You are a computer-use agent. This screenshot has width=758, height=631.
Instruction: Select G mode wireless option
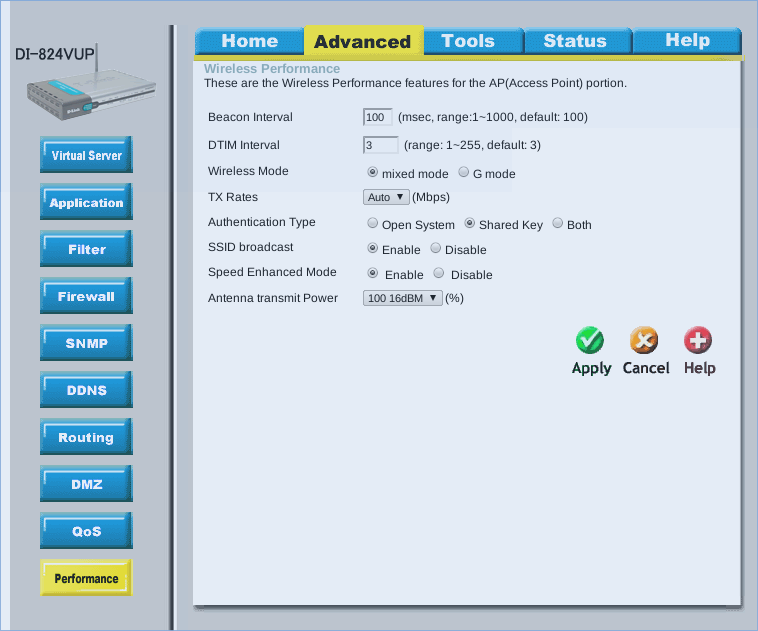coord(463,172)
